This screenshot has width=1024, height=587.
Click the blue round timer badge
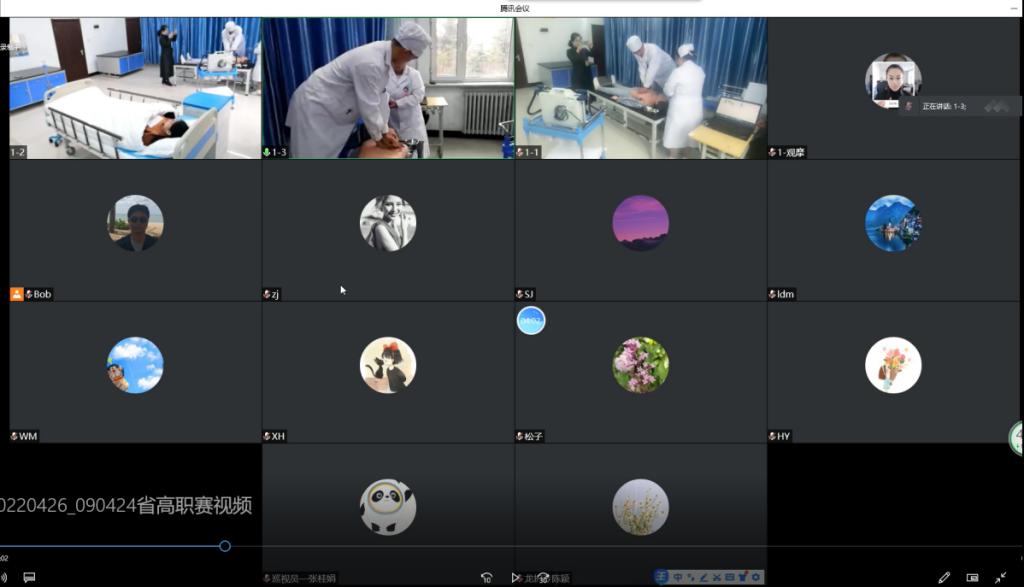pos(531,320)
